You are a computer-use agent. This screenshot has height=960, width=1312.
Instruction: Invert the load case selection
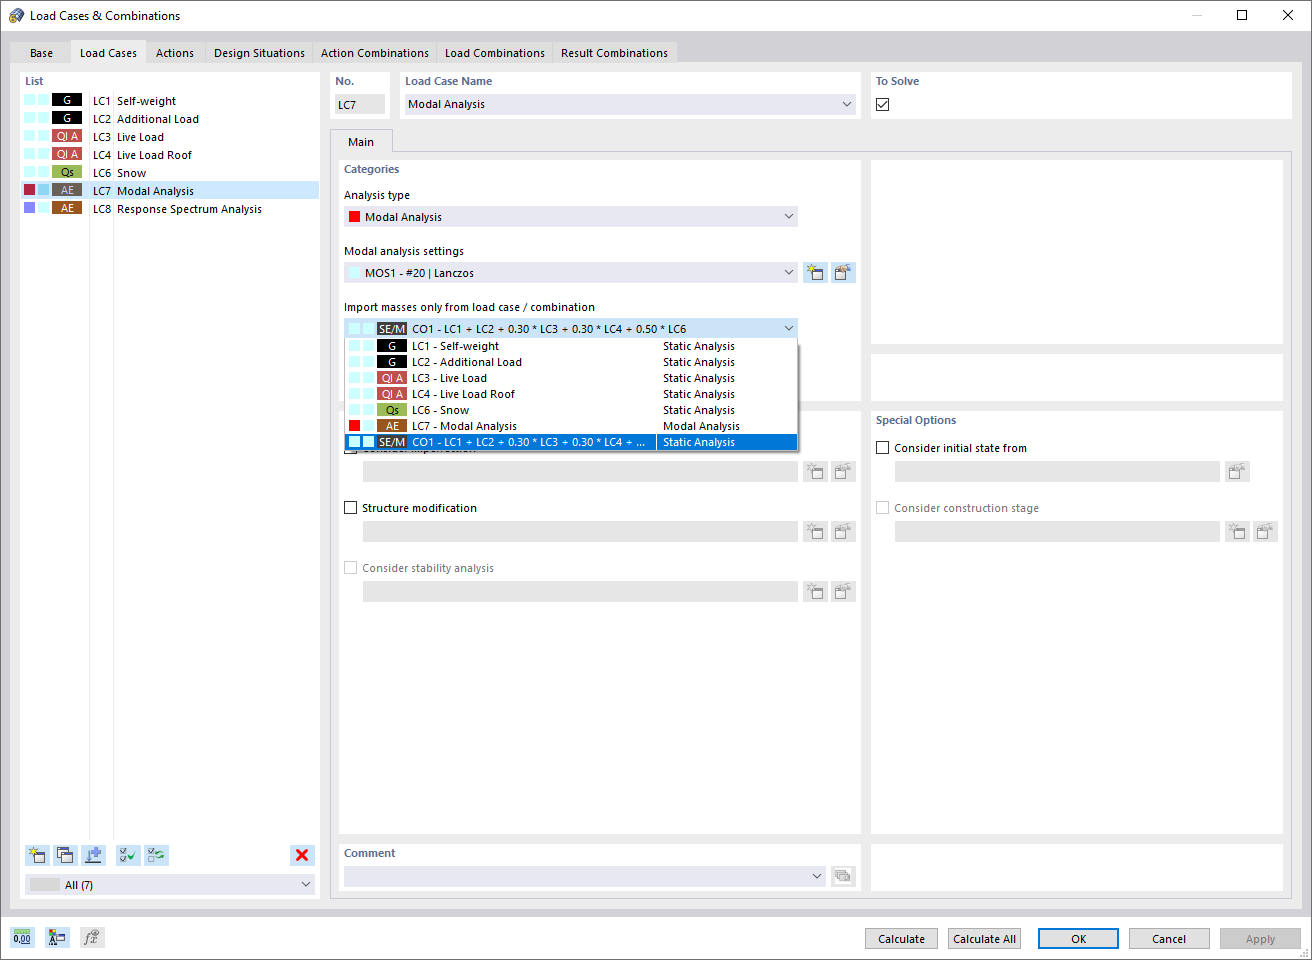tap(155, 855)
